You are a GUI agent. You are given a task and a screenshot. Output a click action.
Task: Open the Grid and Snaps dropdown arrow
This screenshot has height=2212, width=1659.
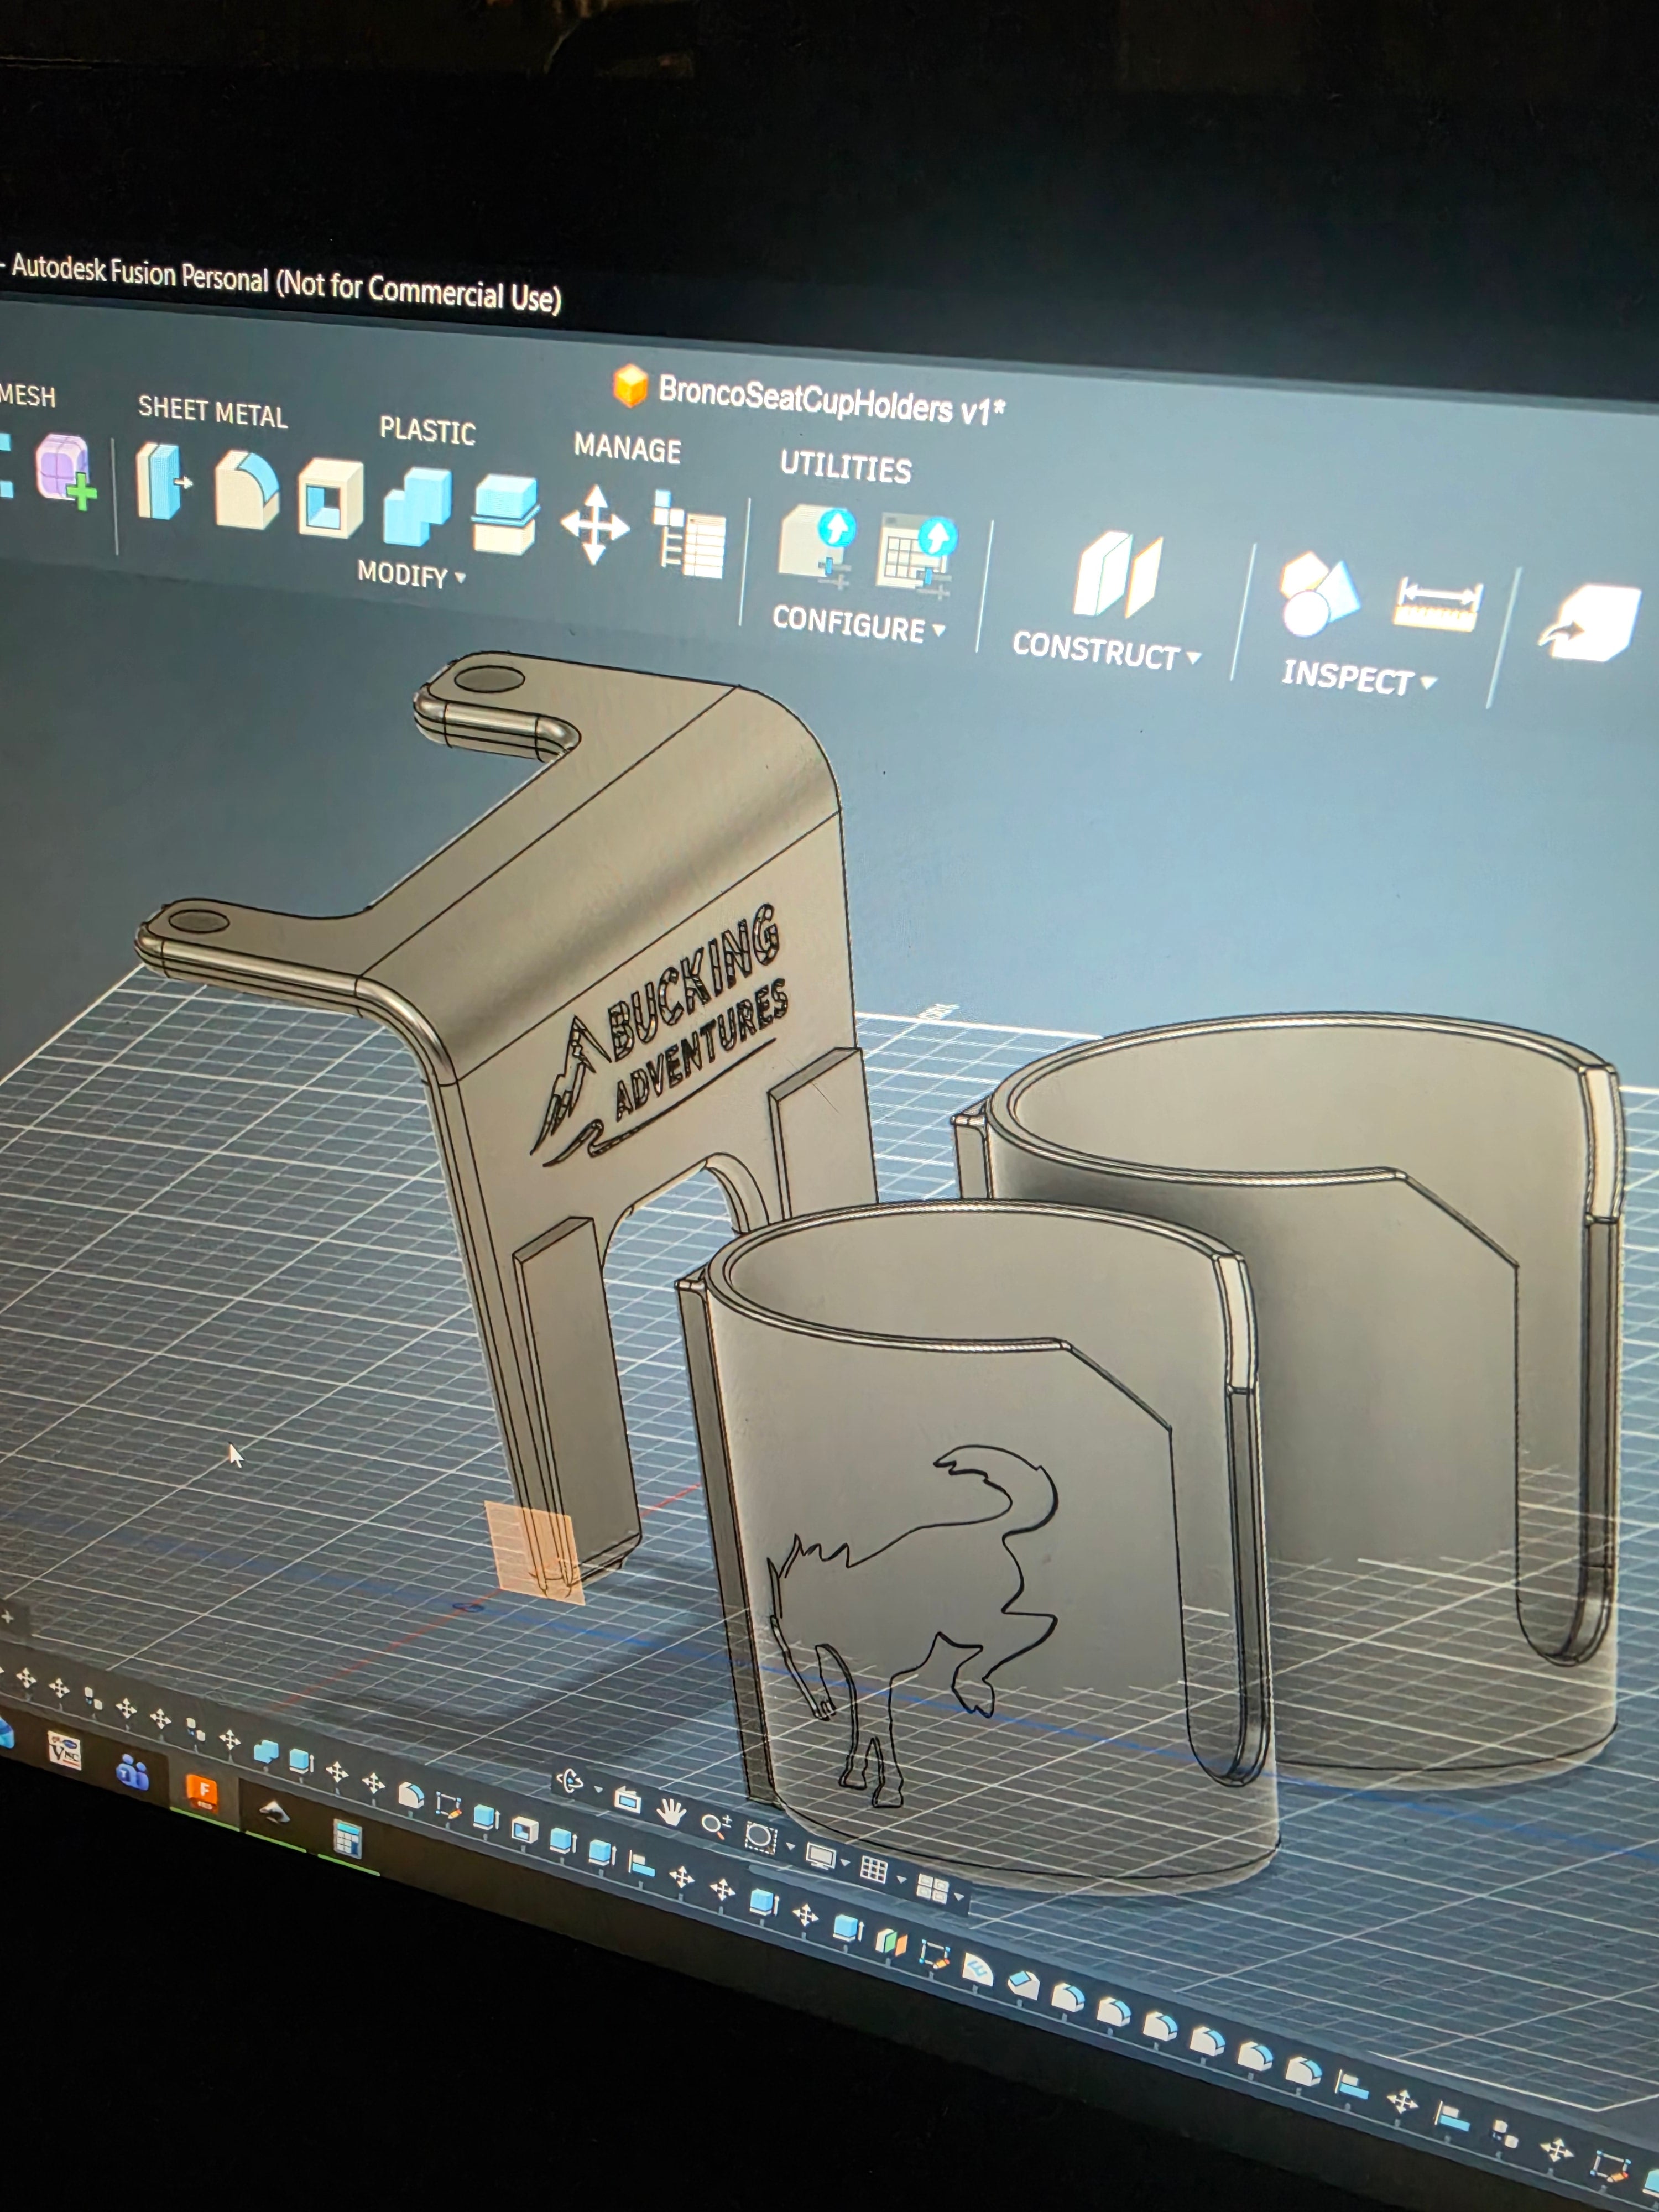coord(900,1879)
